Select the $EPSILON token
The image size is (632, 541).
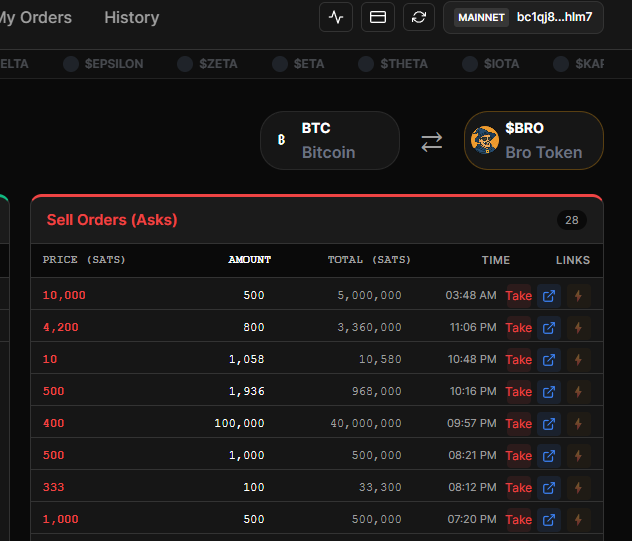tap(103, 64)
